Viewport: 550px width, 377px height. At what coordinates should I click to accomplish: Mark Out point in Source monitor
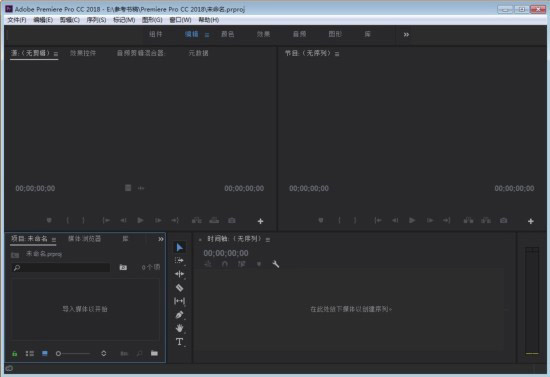tap(83, 220)
